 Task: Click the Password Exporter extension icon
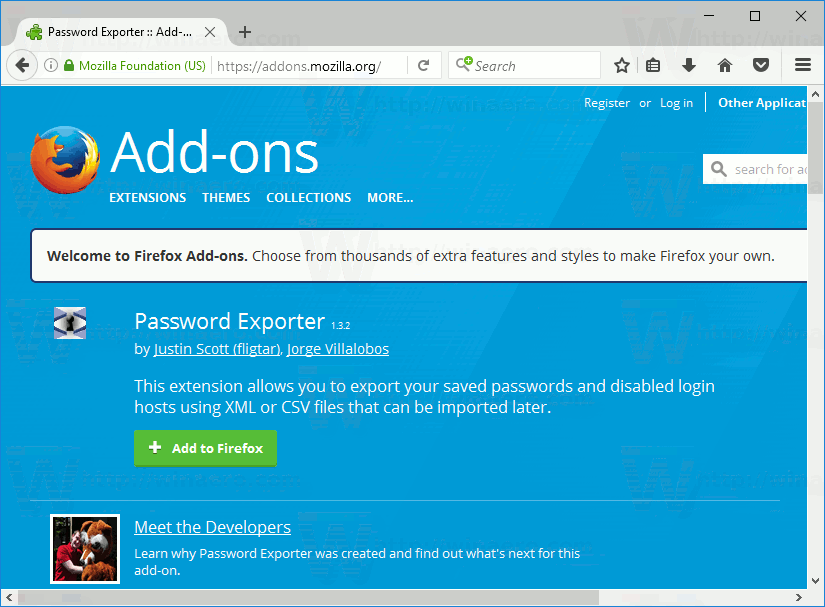(70, 323)
